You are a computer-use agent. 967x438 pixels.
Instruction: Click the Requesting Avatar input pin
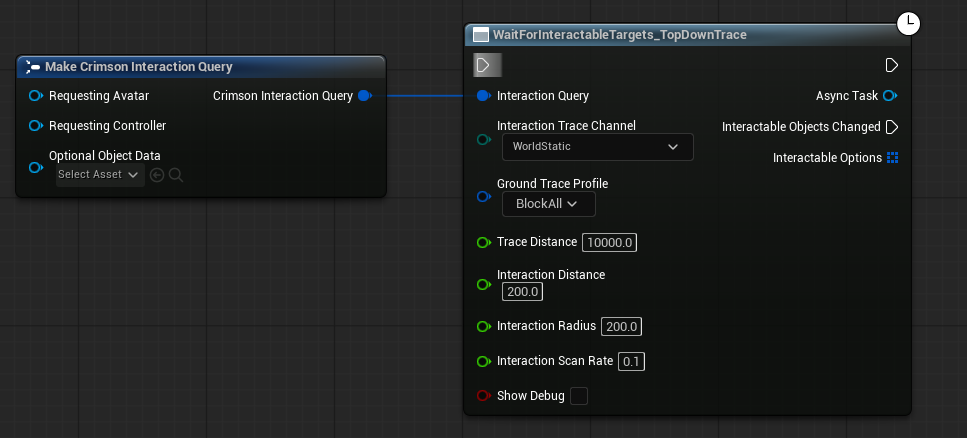coord(36,96)
